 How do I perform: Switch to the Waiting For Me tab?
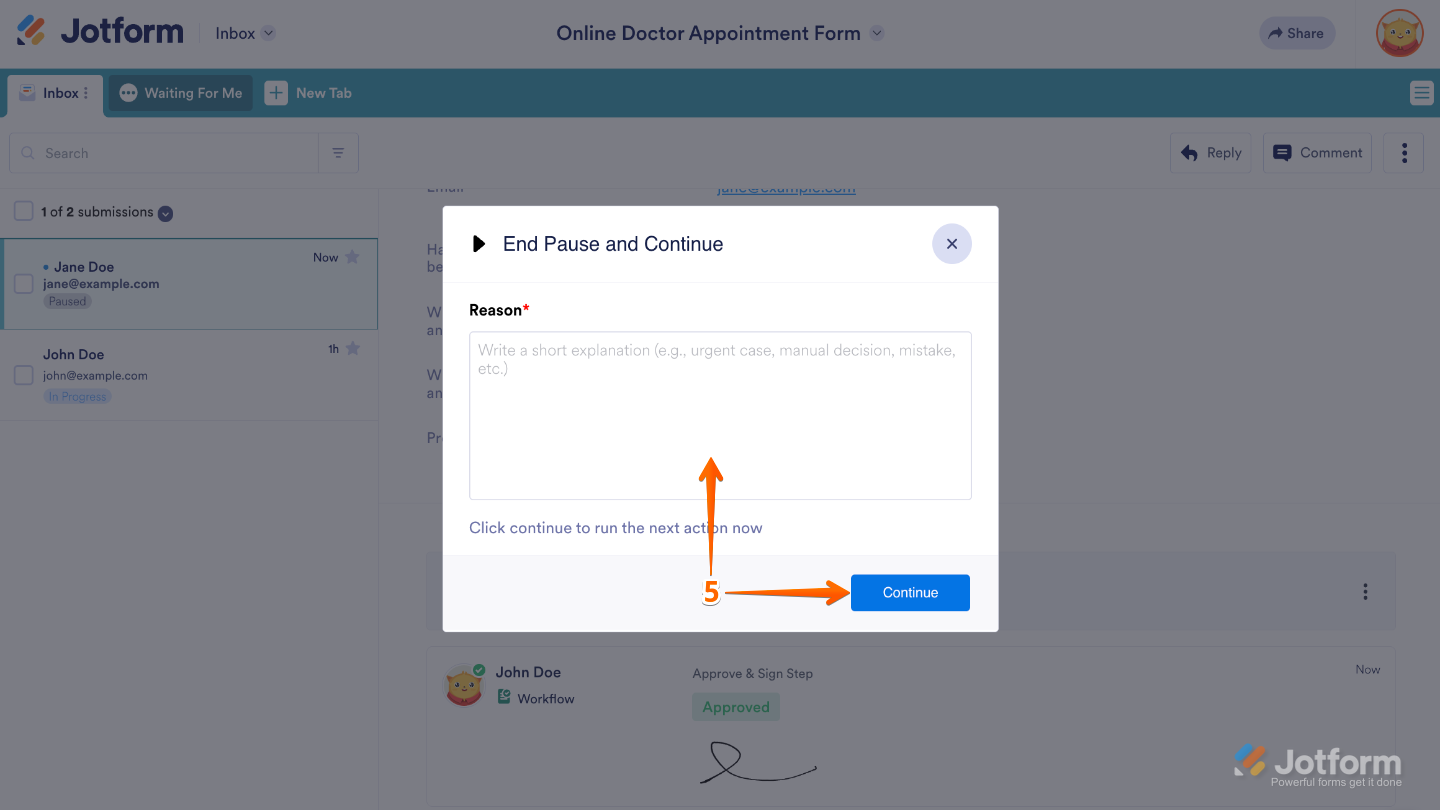pos(180,92)
